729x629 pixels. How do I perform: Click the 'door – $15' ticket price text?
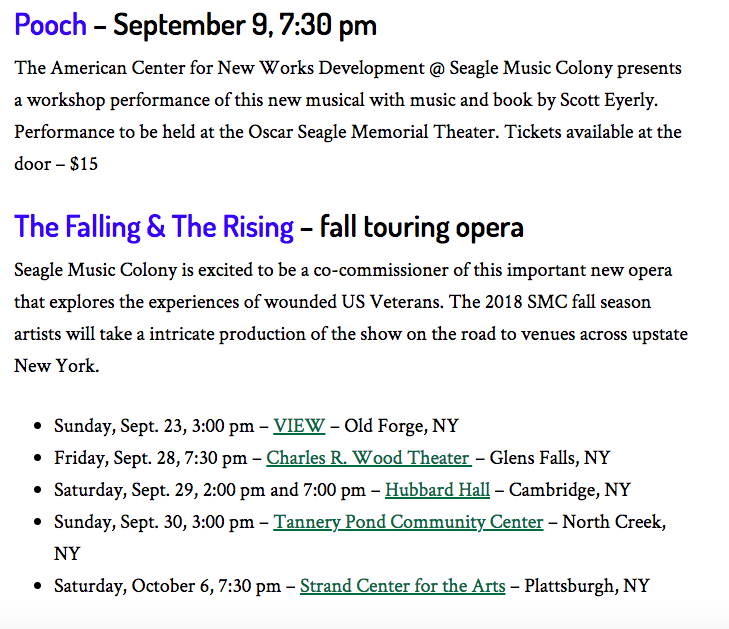pos(56,164)
